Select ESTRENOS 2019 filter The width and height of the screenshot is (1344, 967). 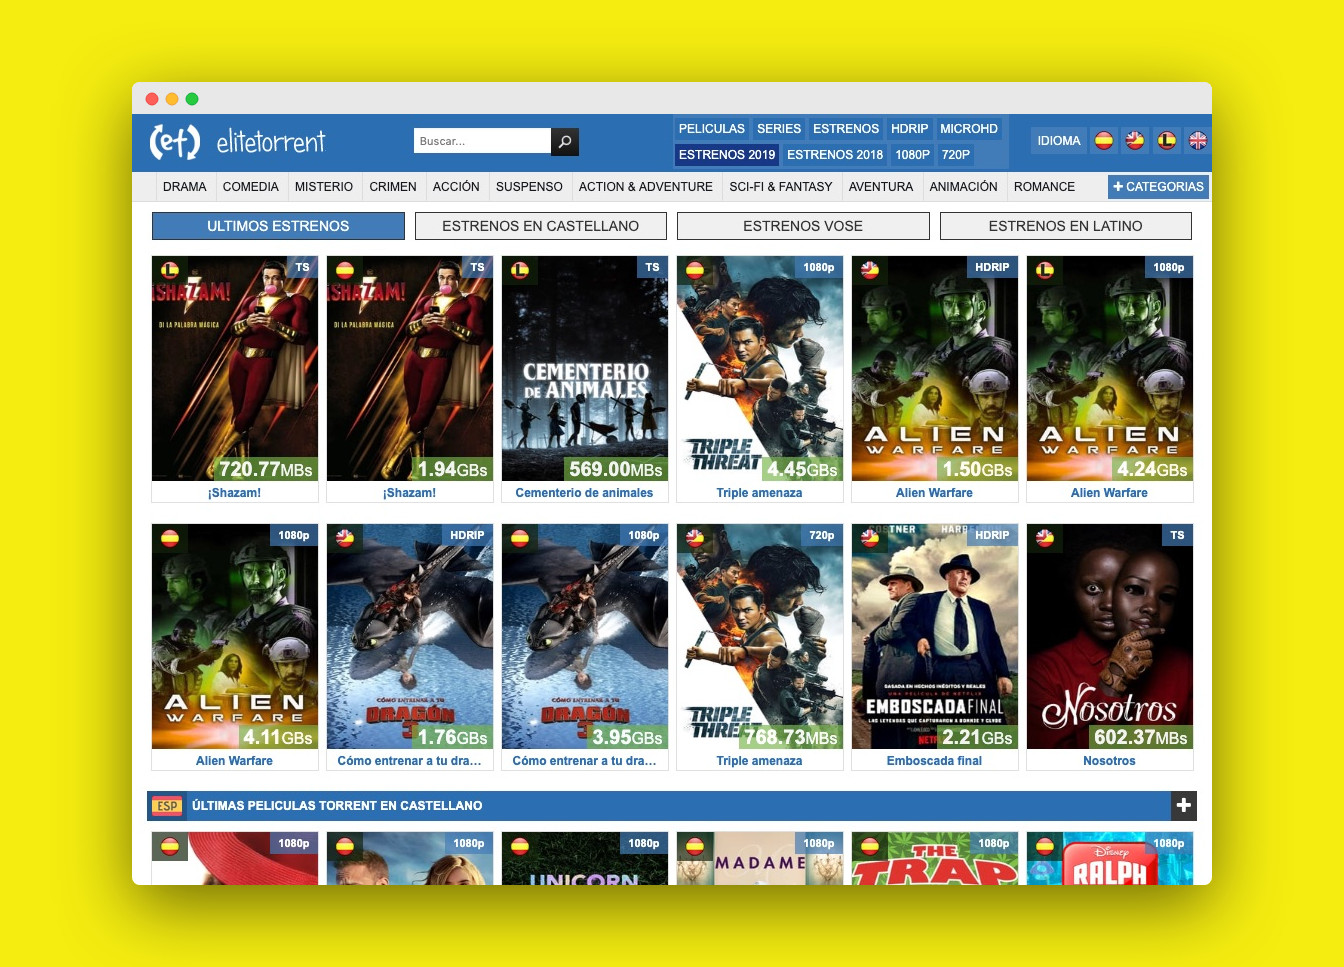(x=727, y=155)
